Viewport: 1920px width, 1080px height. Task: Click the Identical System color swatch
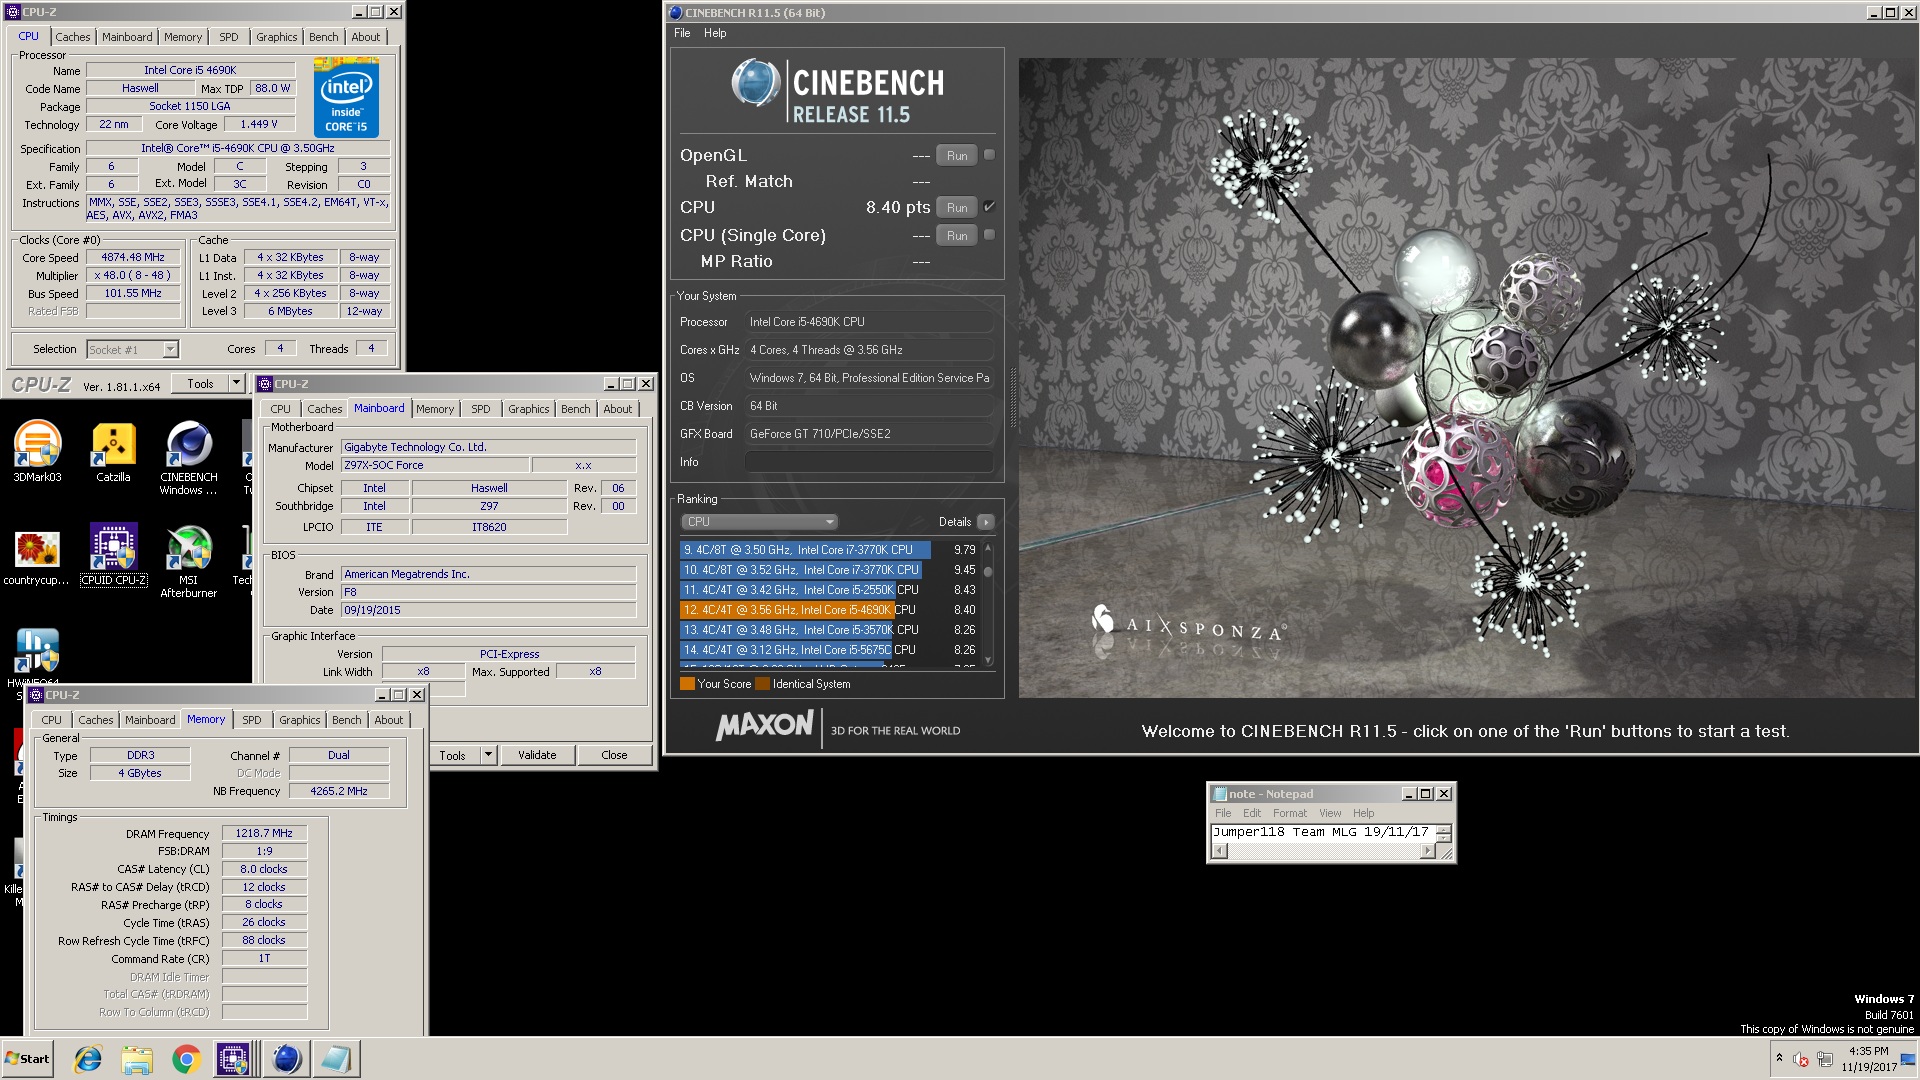click(x=763, y=684)
